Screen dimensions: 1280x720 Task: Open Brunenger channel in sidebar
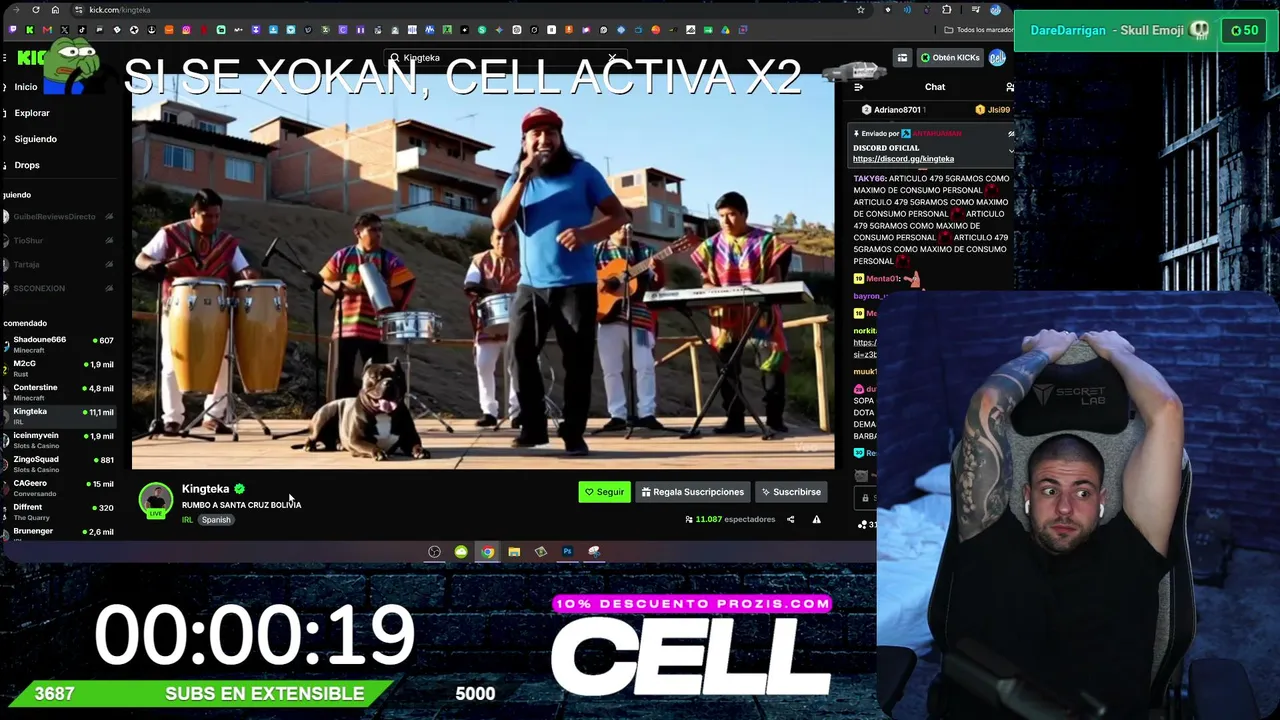pyautogui.click(x=60, y=532)
